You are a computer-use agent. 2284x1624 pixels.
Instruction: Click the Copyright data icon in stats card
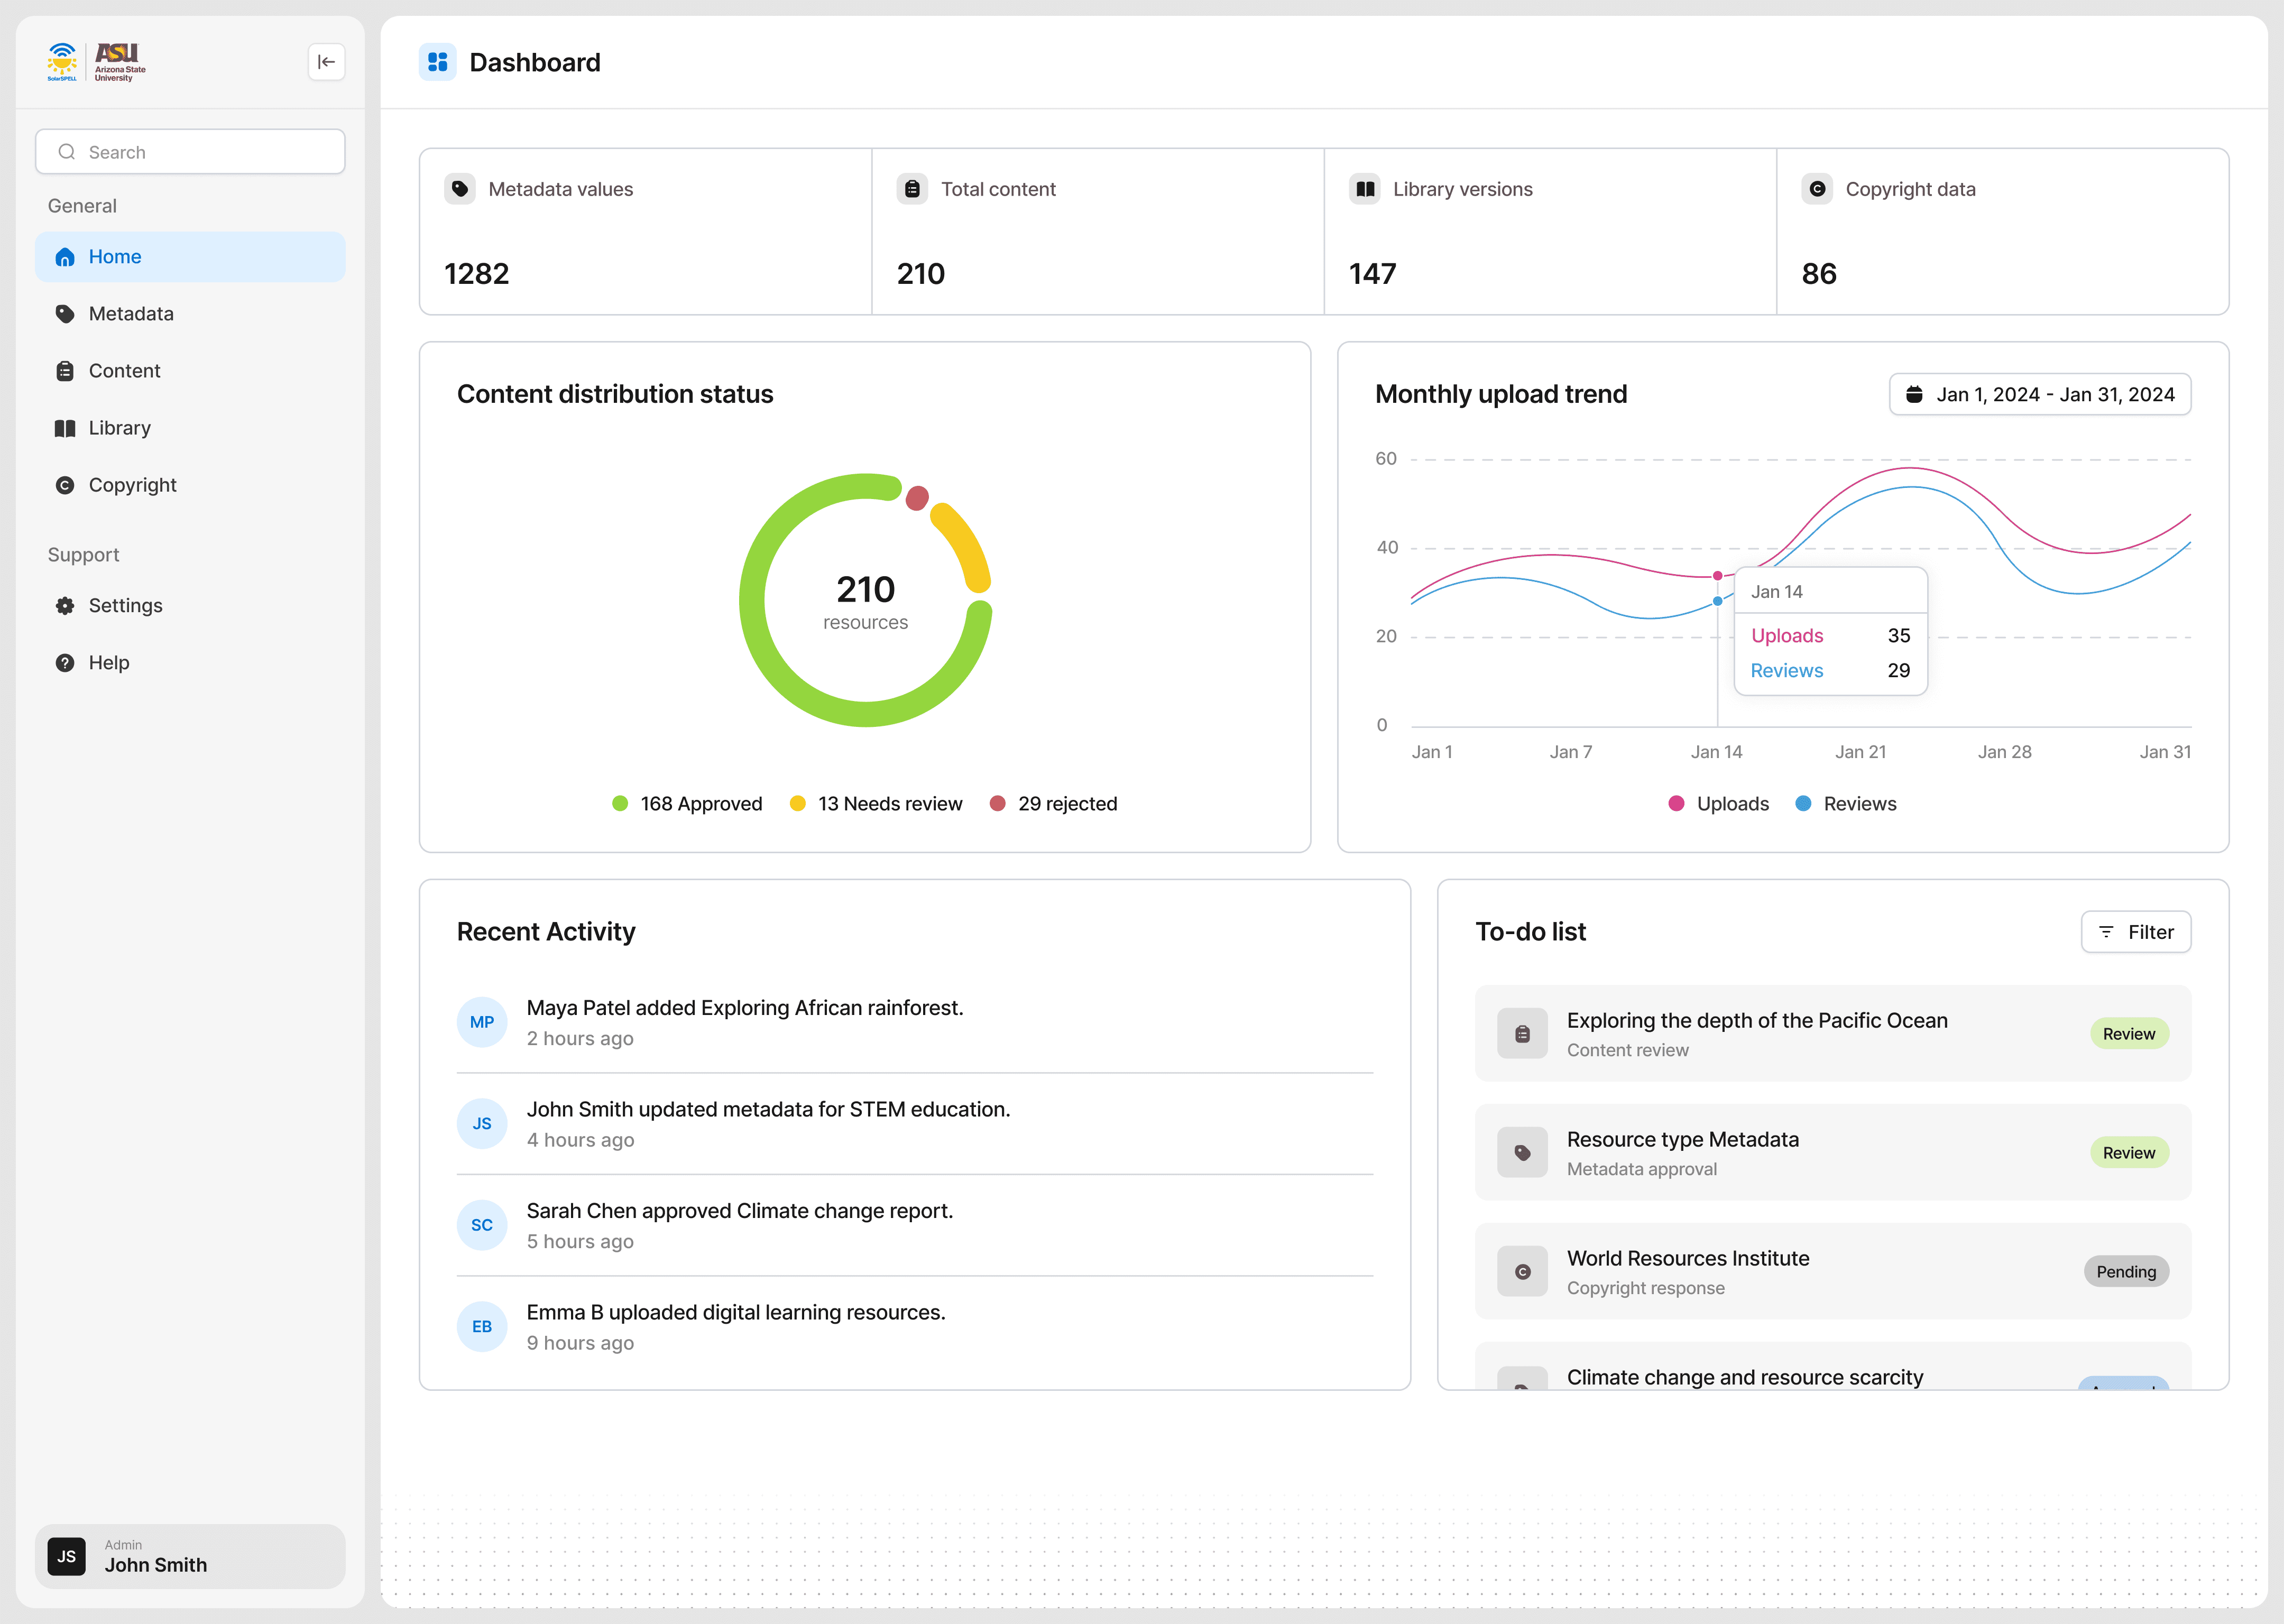(1817, 189)
